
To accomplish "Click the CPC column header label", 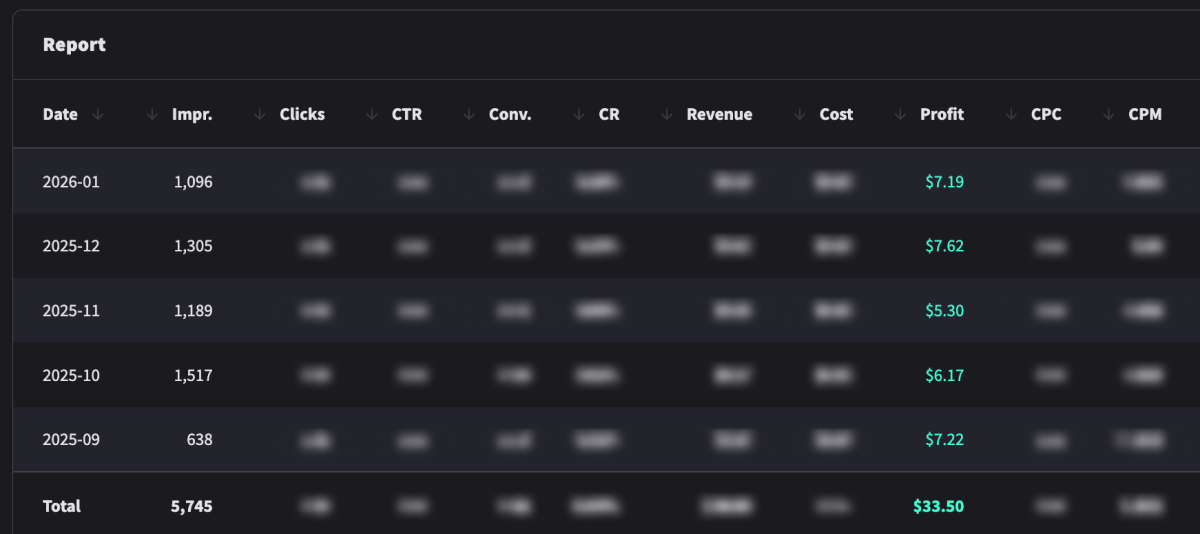I will point(1046,115).
